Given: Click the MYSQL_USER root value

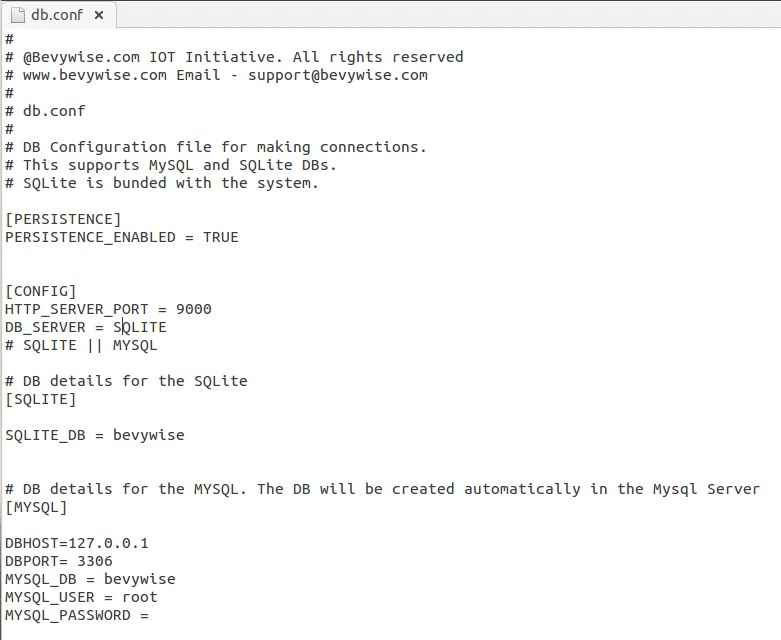Looking at the screenshot, I should [140, 597].
